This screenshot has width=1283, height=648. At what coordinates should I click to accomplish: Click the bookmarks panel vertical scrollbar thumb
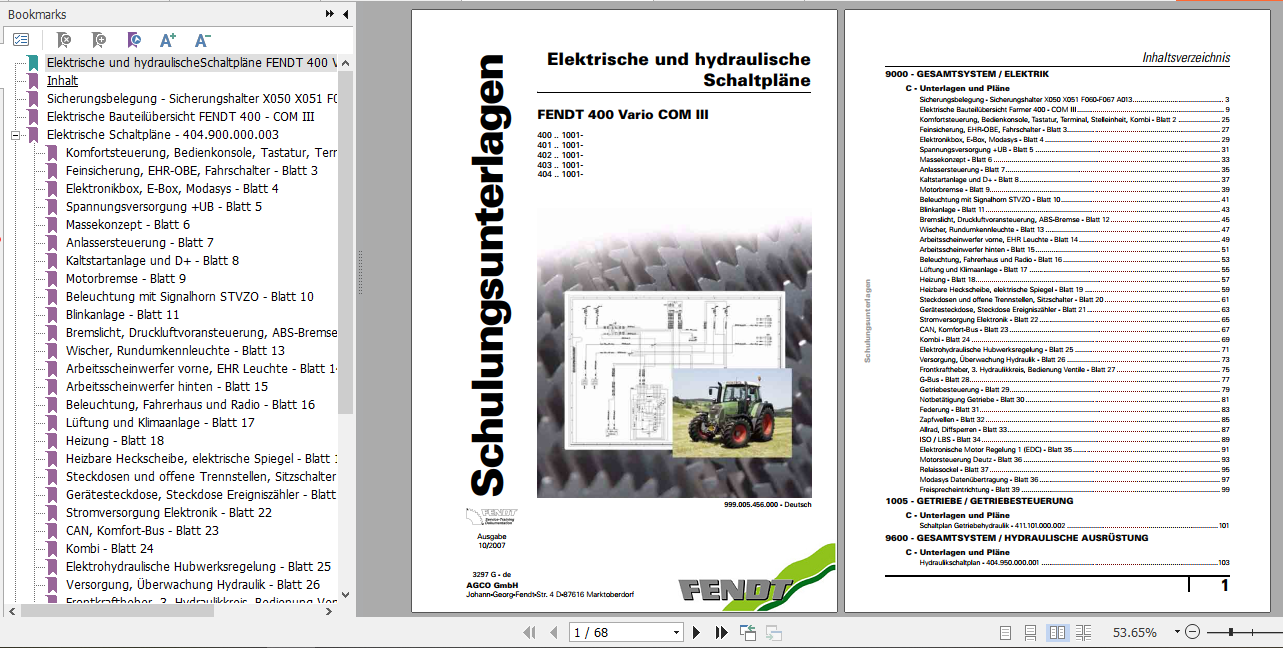tap(345, 240)
